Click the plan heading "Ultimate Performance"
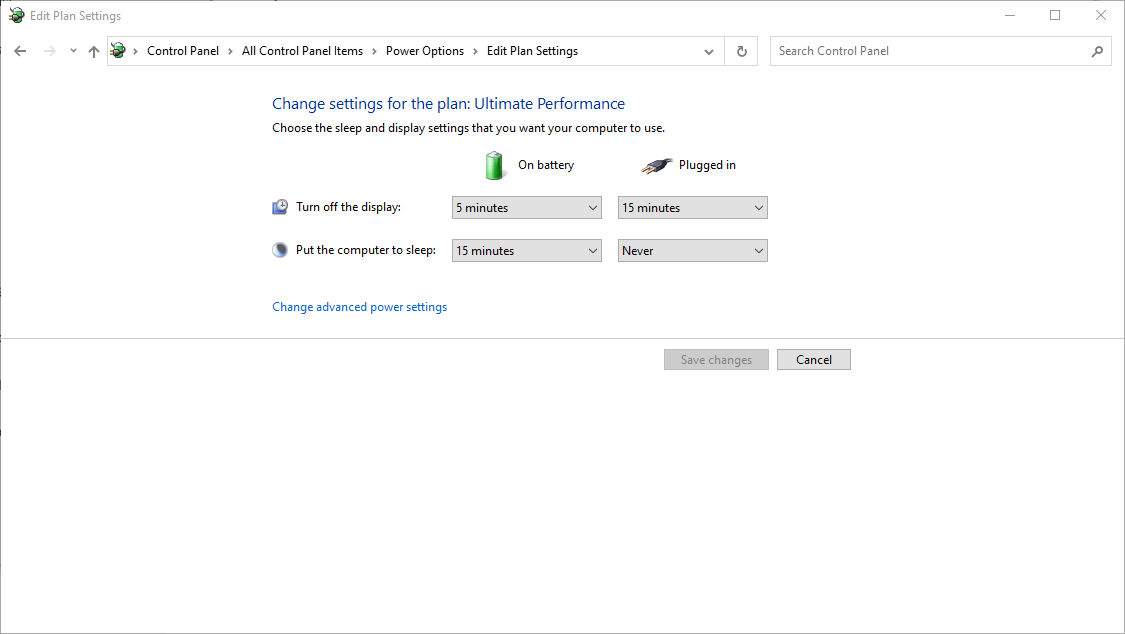Screen dimensions: 1125x634 click(550, 104)
